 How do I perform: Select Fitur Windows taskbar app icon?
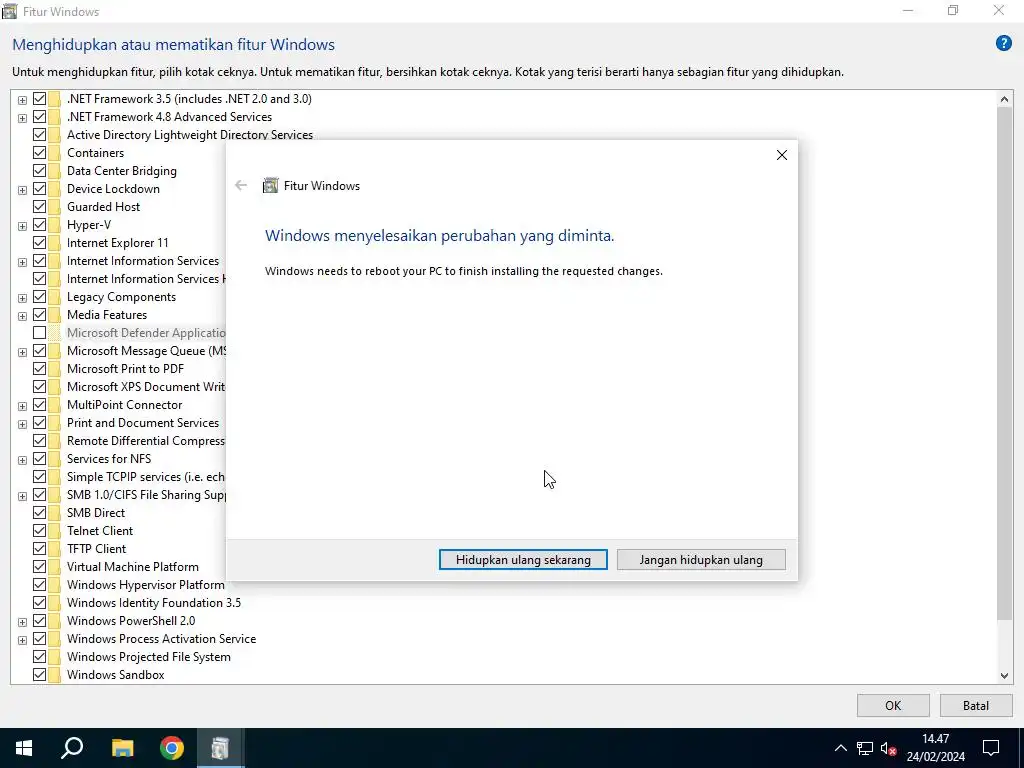221,748
